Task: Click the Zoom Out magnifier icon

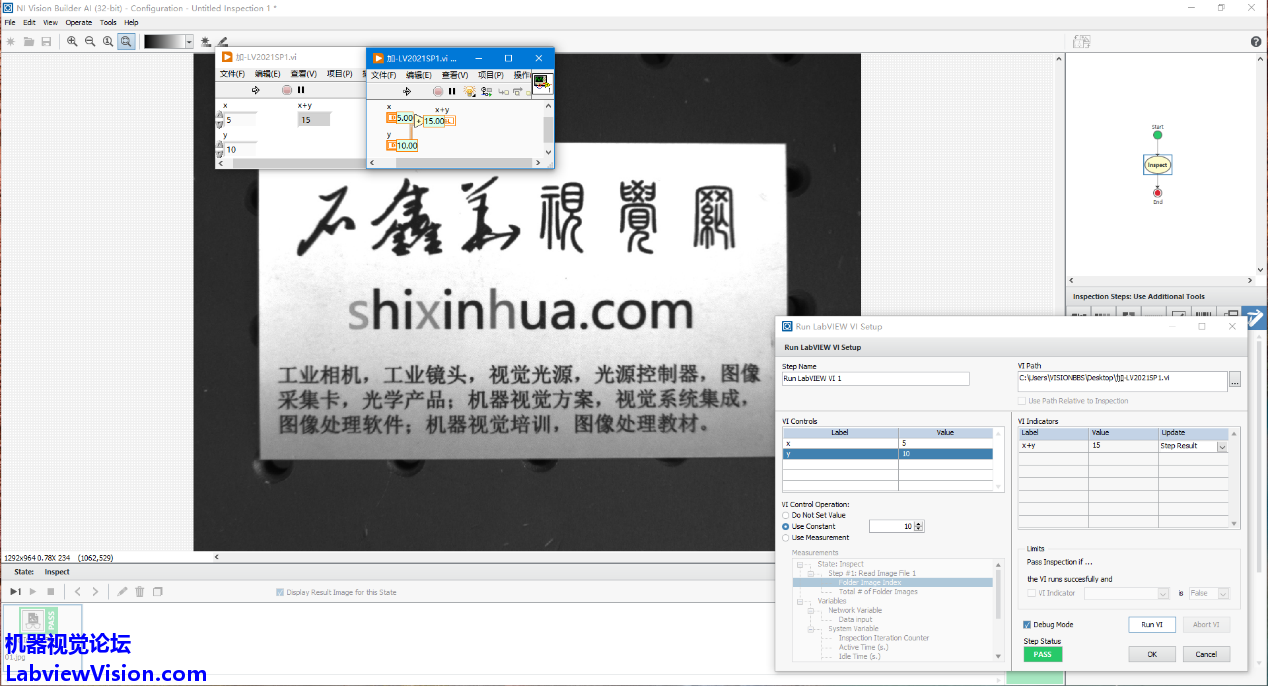Action: 90,41
